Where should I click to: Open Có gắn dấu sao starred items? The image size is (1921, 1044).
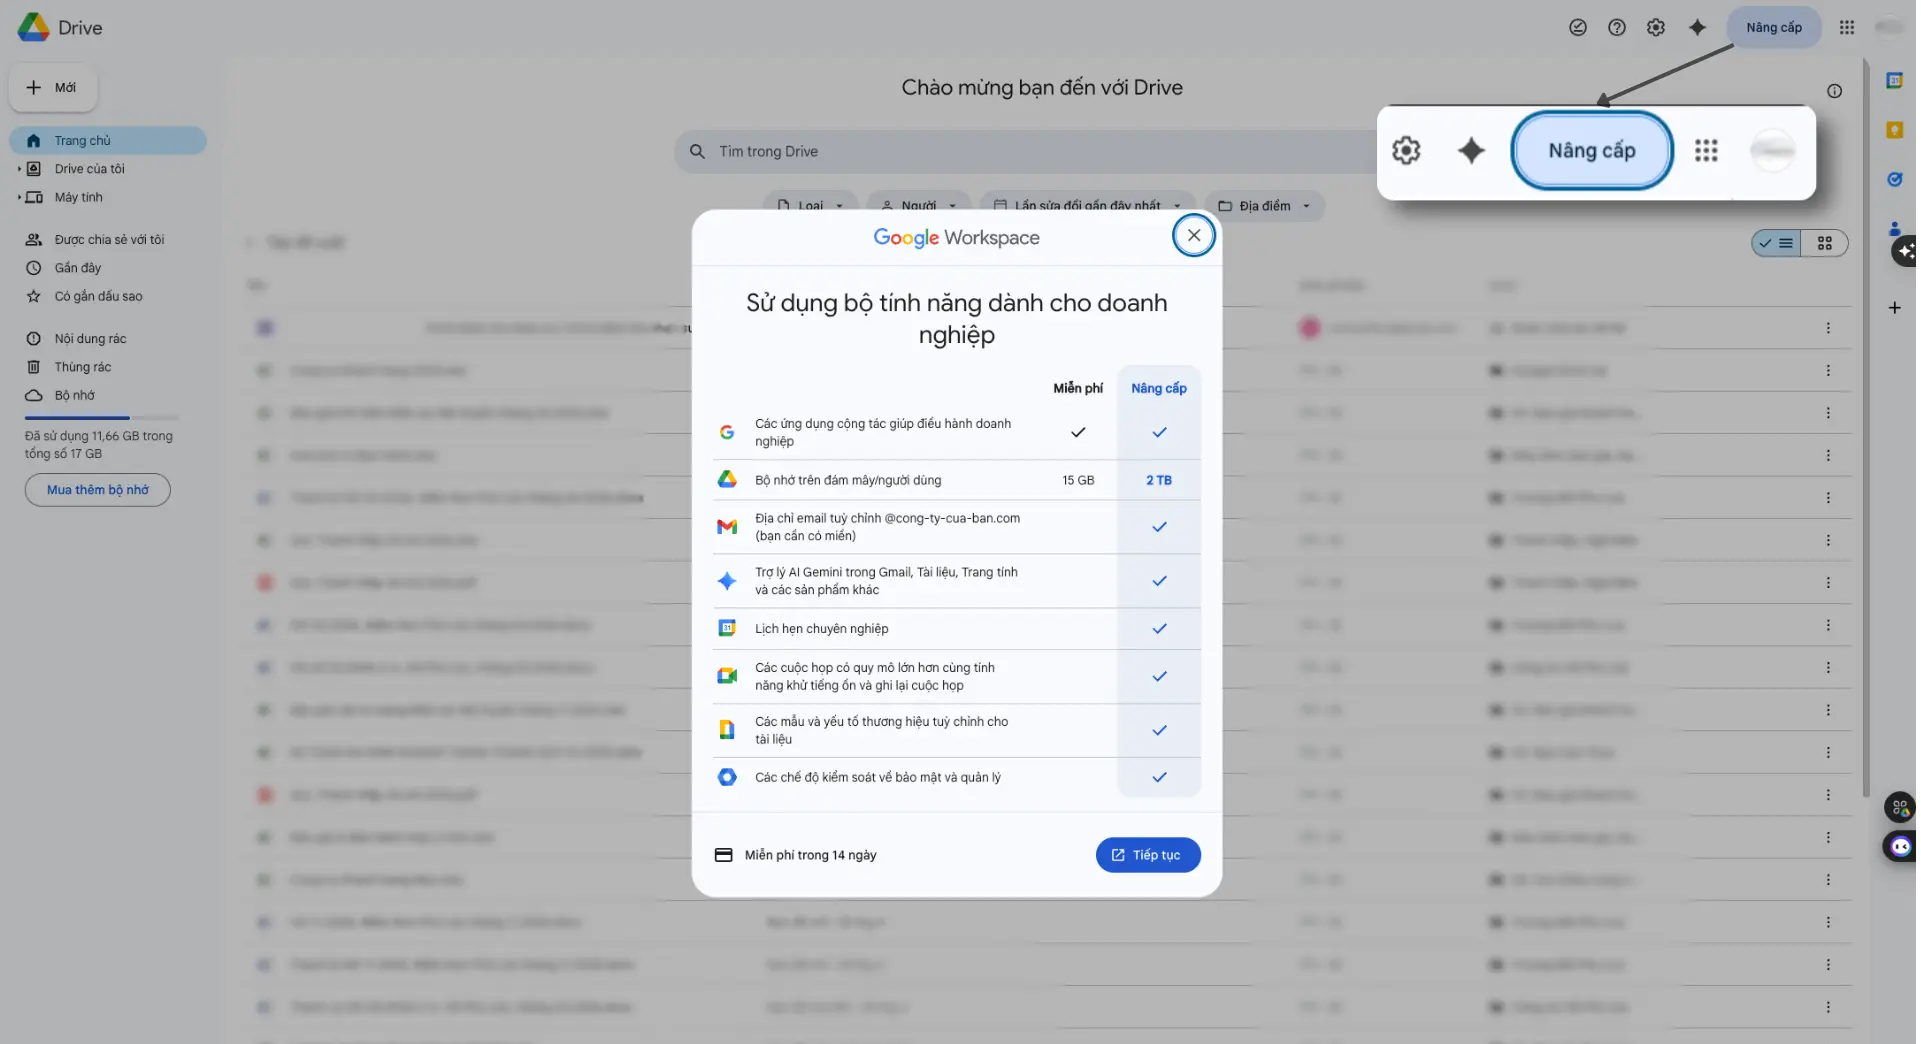(x=98, y=297)
